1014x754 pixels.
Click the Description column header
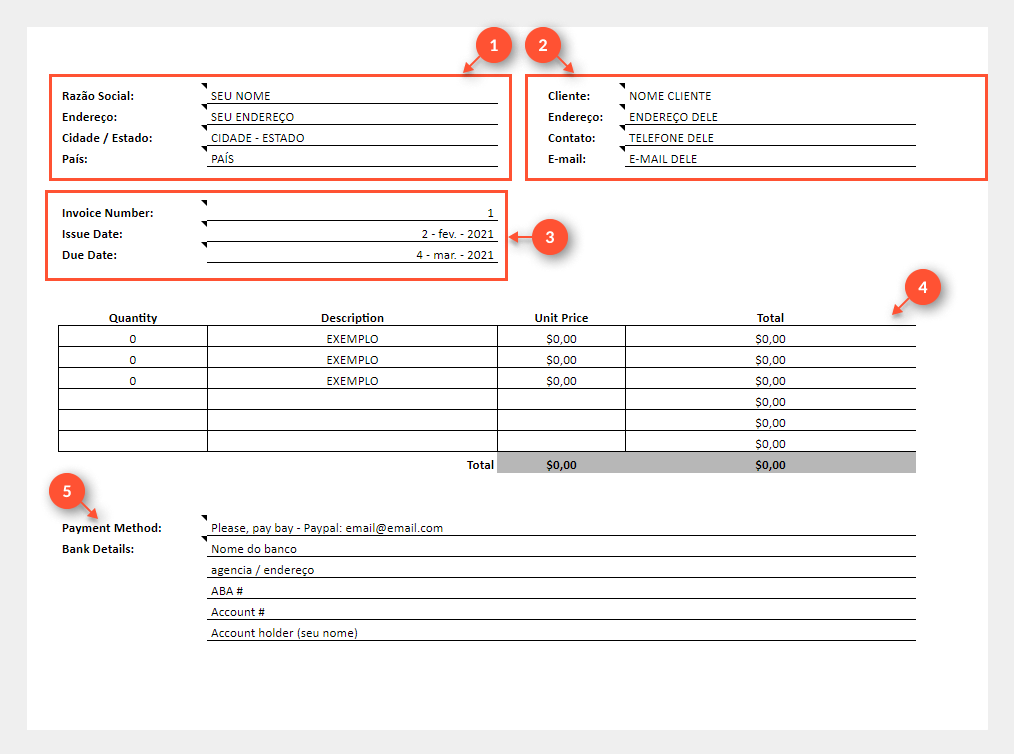352,318
